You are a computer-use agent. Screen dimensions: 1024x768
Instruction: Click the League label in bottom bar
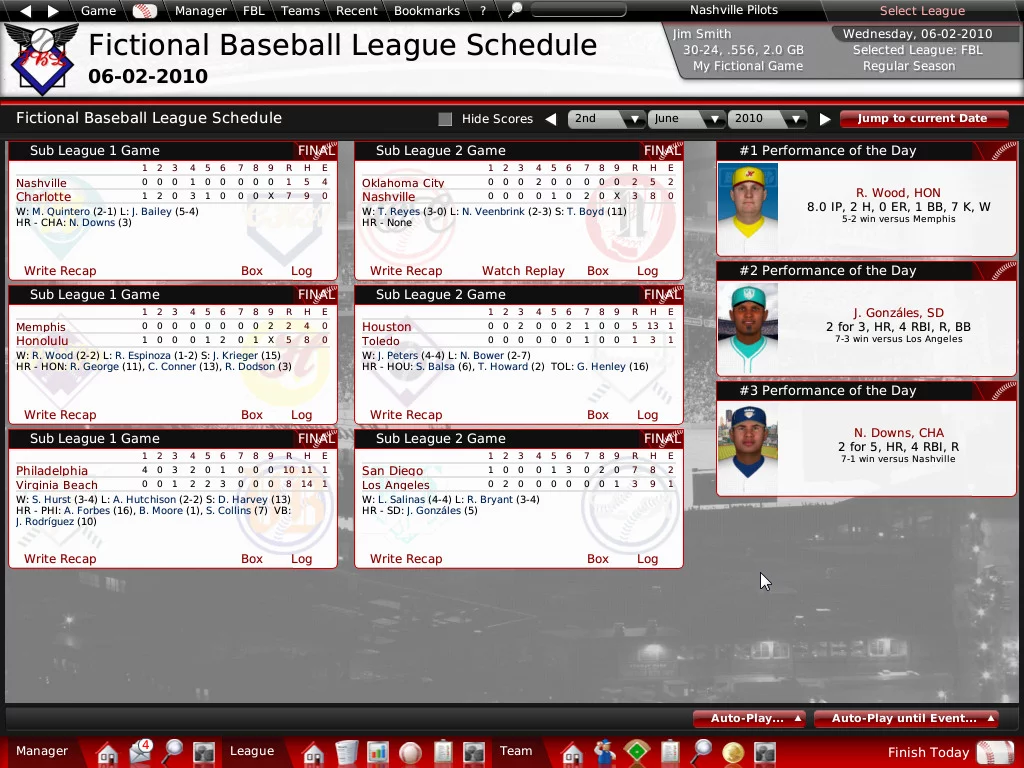251,751
